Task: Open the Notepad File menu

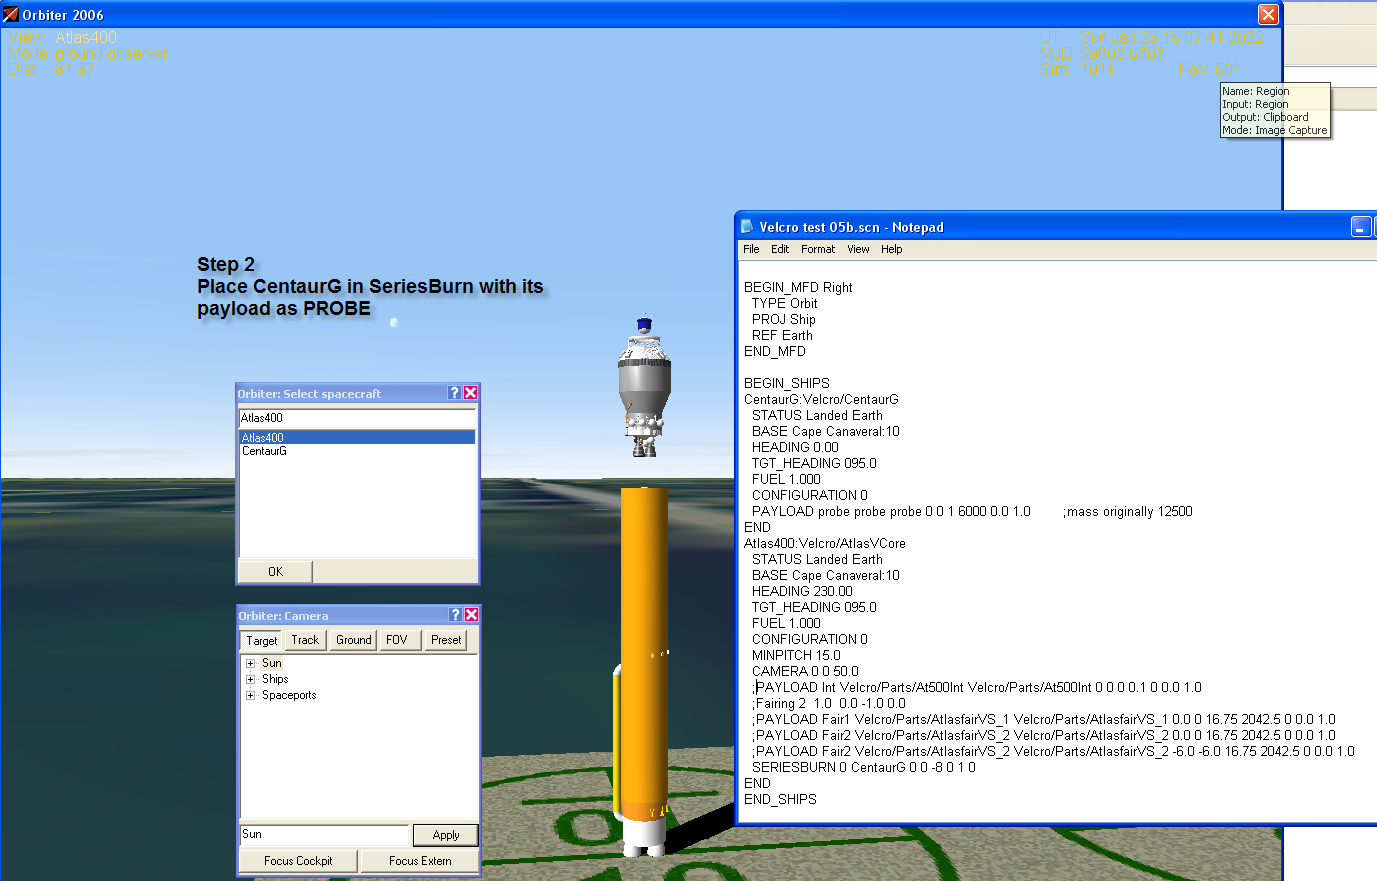Action: coord(751,249)
